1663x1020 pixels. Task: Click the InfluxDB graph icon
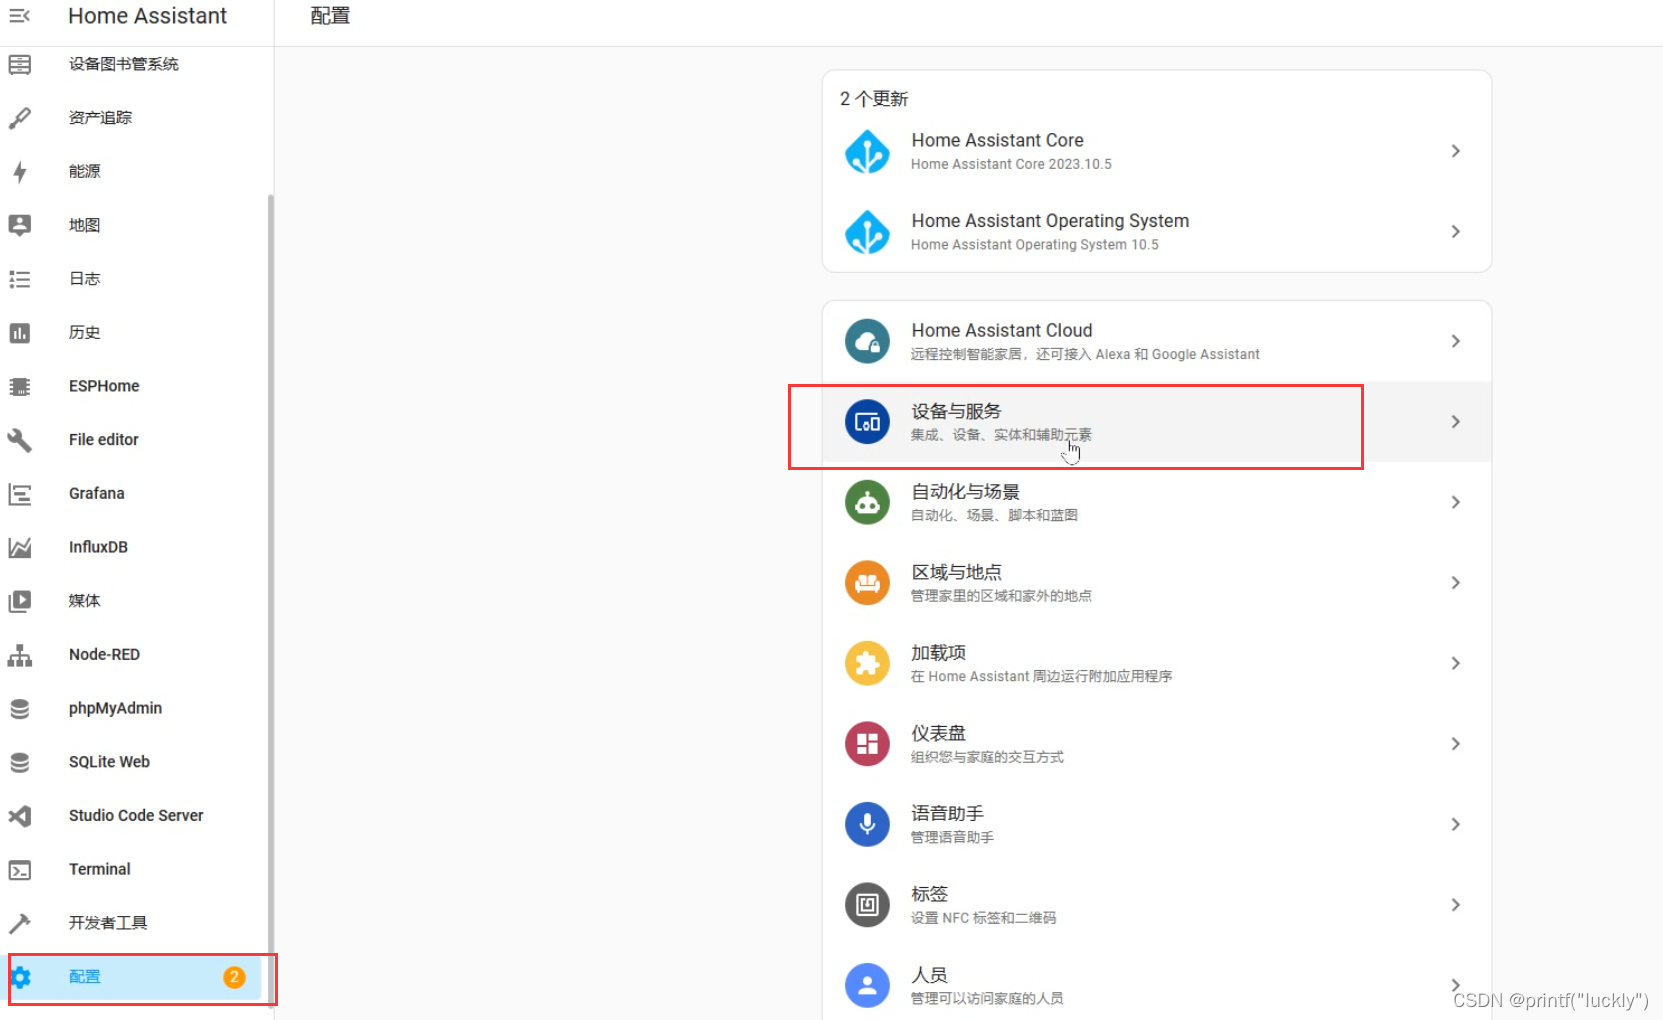click(x=20, y=547)
